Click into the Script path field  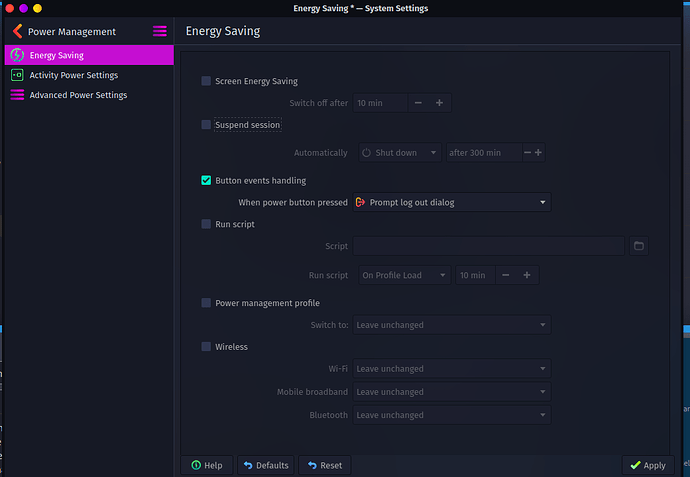click(x=488, y=246)
